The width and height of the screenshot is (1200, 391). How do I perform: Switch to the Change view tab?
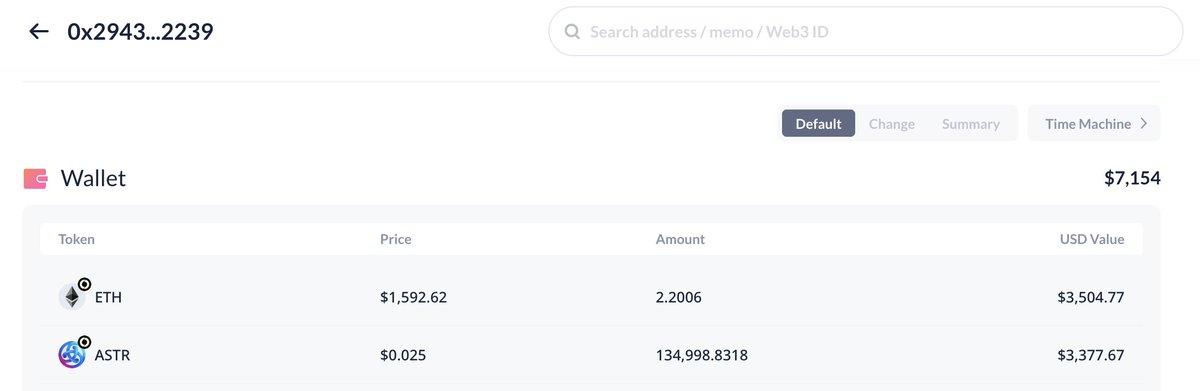pos(892,124)
